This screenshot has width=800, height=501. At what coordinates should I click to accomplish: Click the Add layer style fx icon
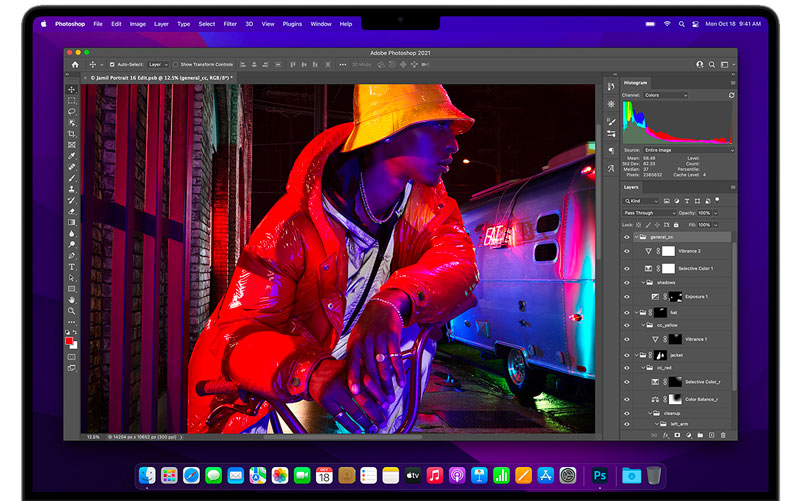click(x=665, y=436)
